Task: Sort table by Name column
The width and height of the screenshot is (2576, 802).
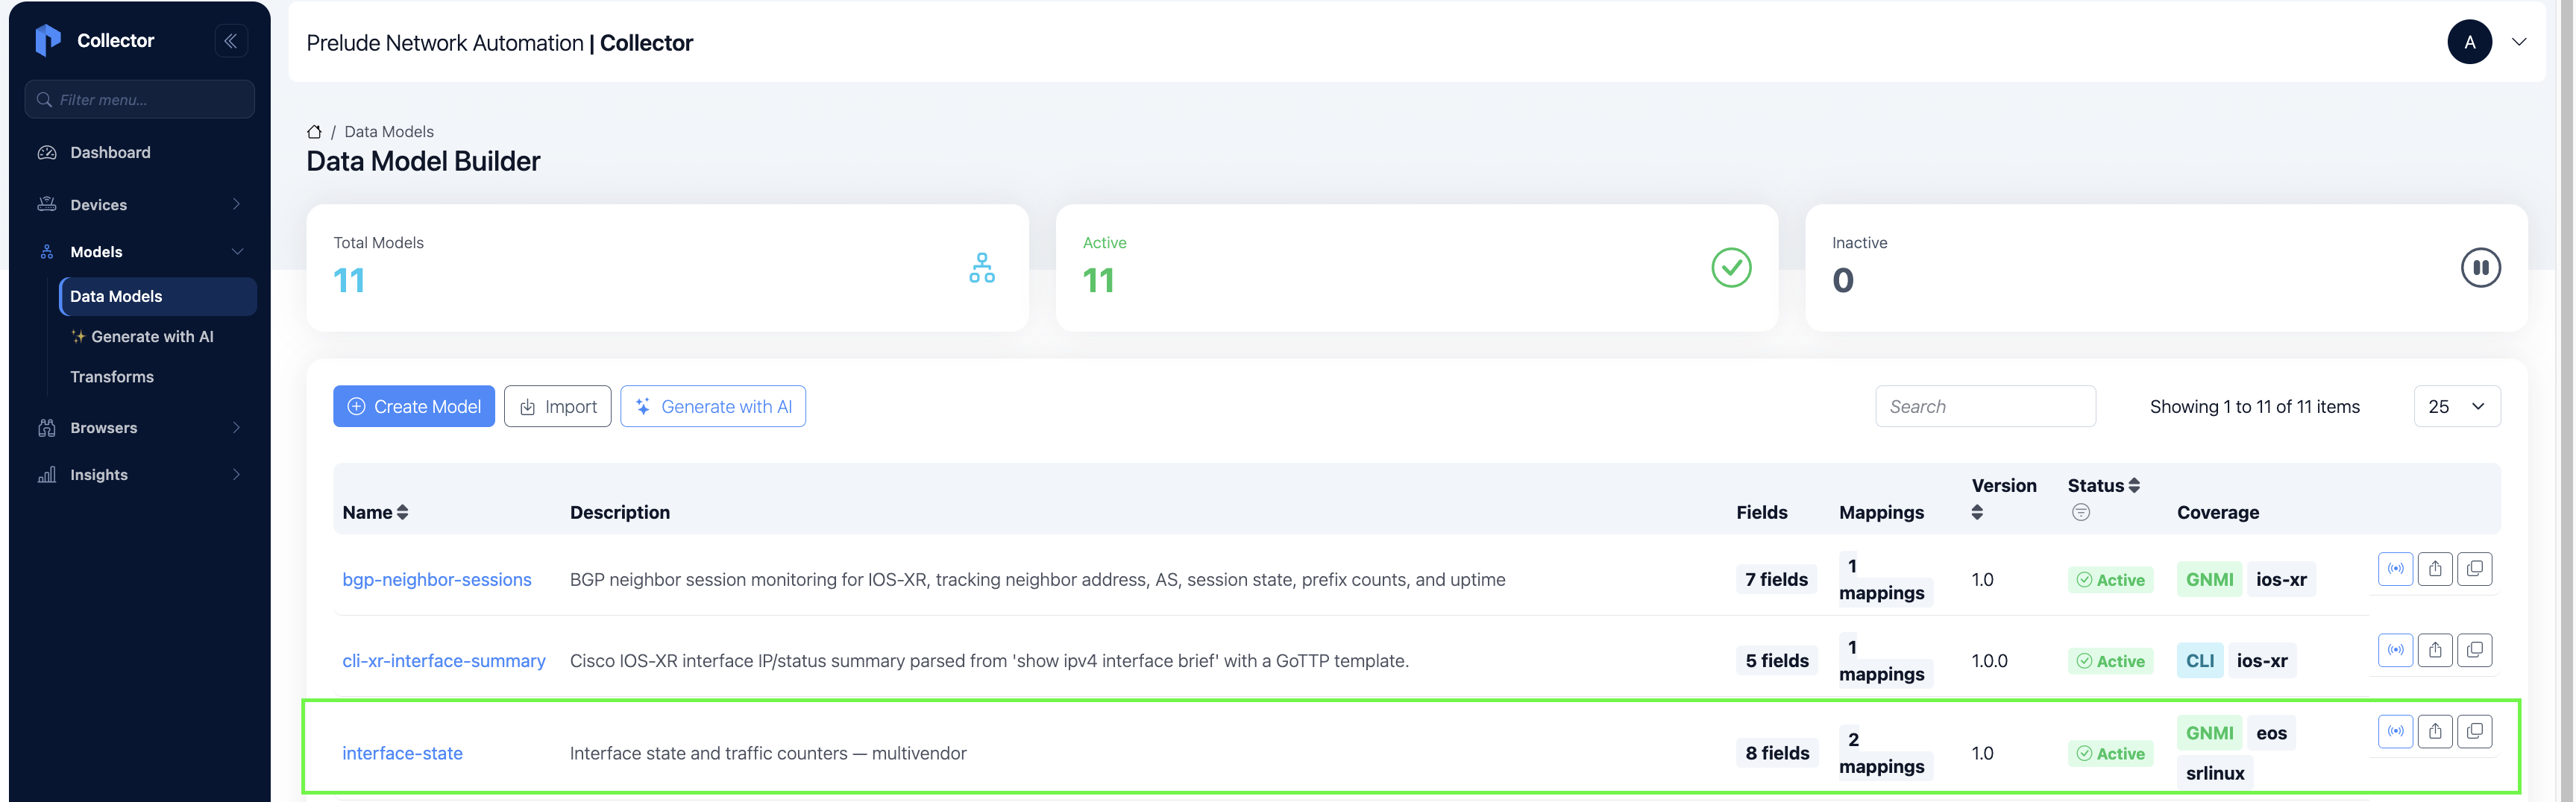Action: [375, 512]
